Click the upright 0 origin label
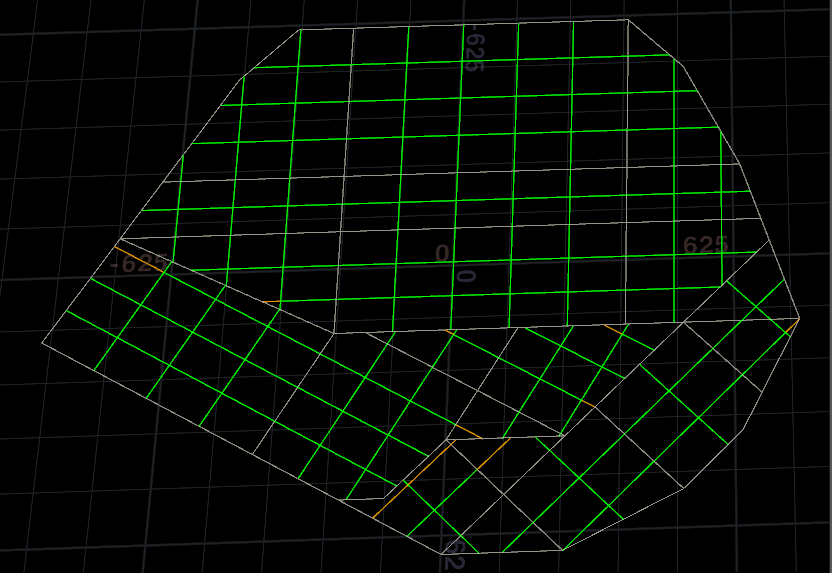 (x=442, y=254)
